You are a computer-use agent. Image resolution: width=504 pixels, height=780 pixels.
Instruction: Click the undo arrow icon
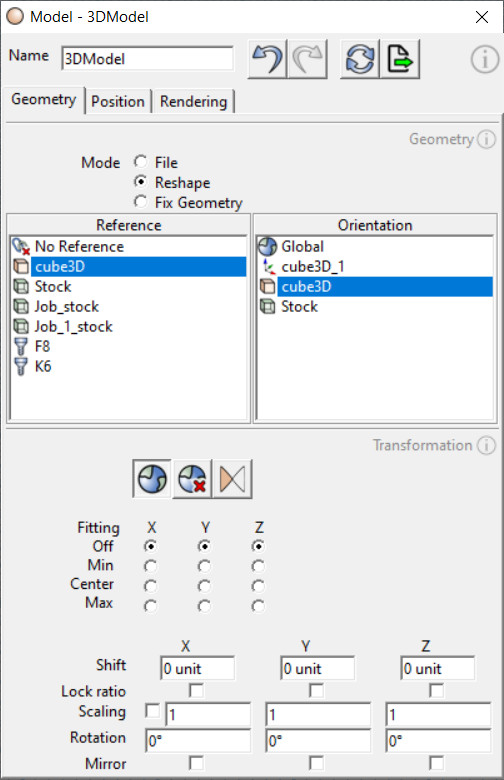click(x=267, y=59)
